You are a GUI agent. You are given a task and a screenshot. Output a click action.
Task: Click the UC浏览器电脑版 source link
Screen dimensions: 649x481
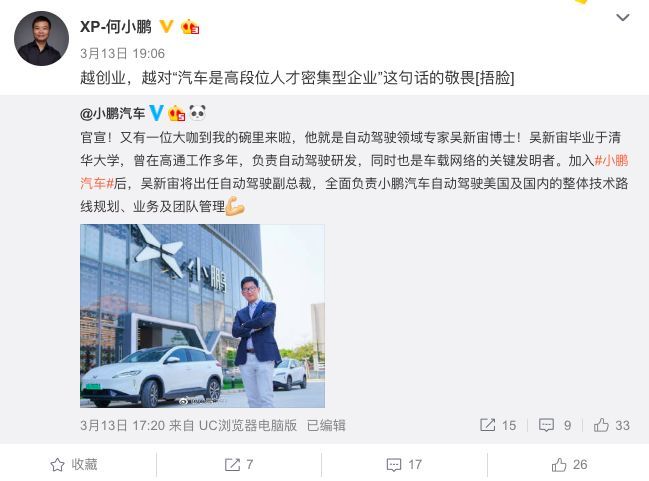[x=248, y=426]
